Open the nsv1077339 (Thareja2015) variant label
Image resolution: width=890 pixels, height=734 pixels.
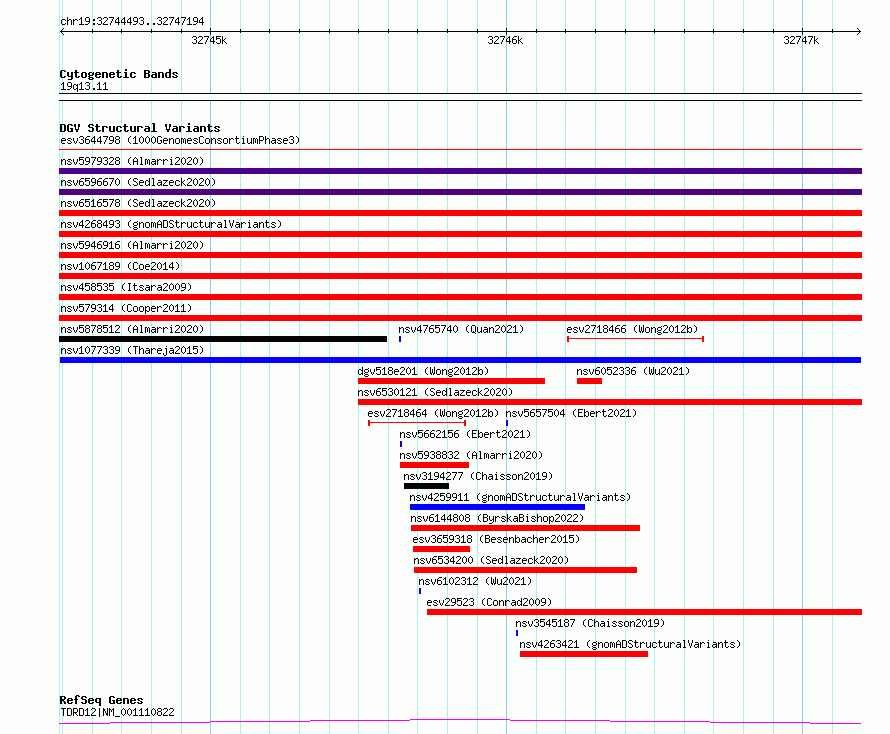tap(132, 350)
